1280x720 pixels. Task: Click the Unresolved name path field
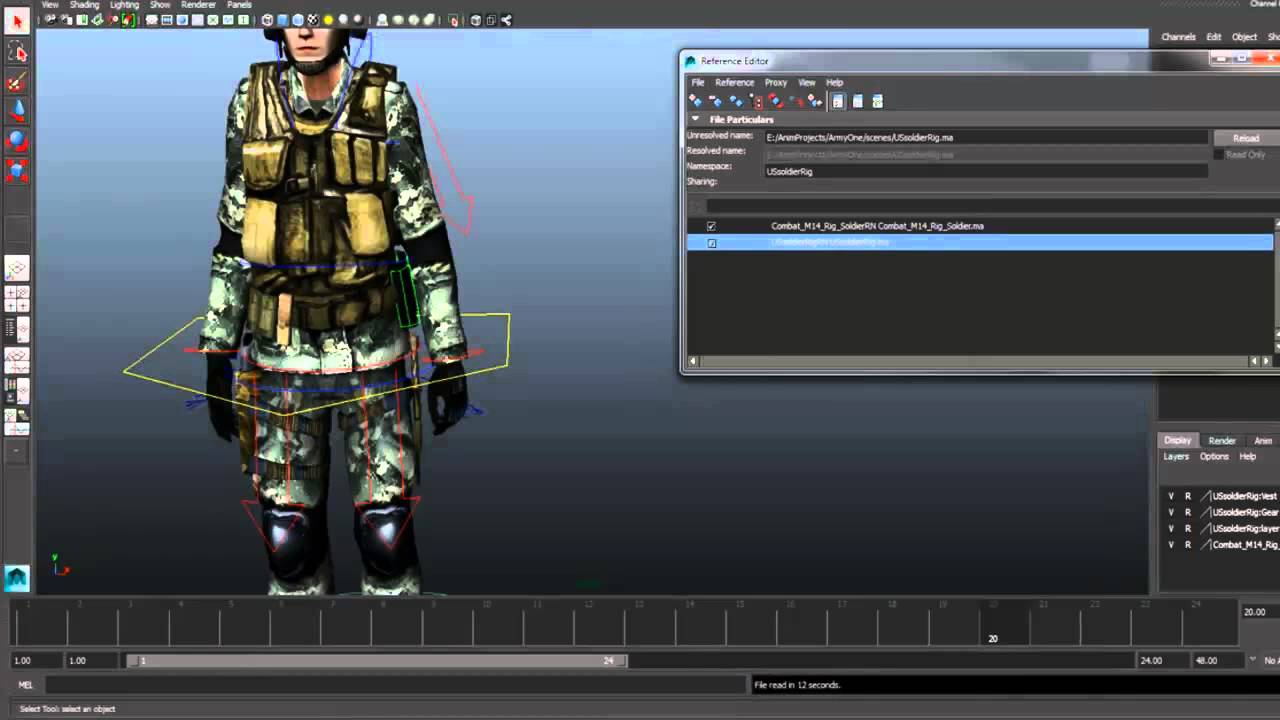point(986,137)
